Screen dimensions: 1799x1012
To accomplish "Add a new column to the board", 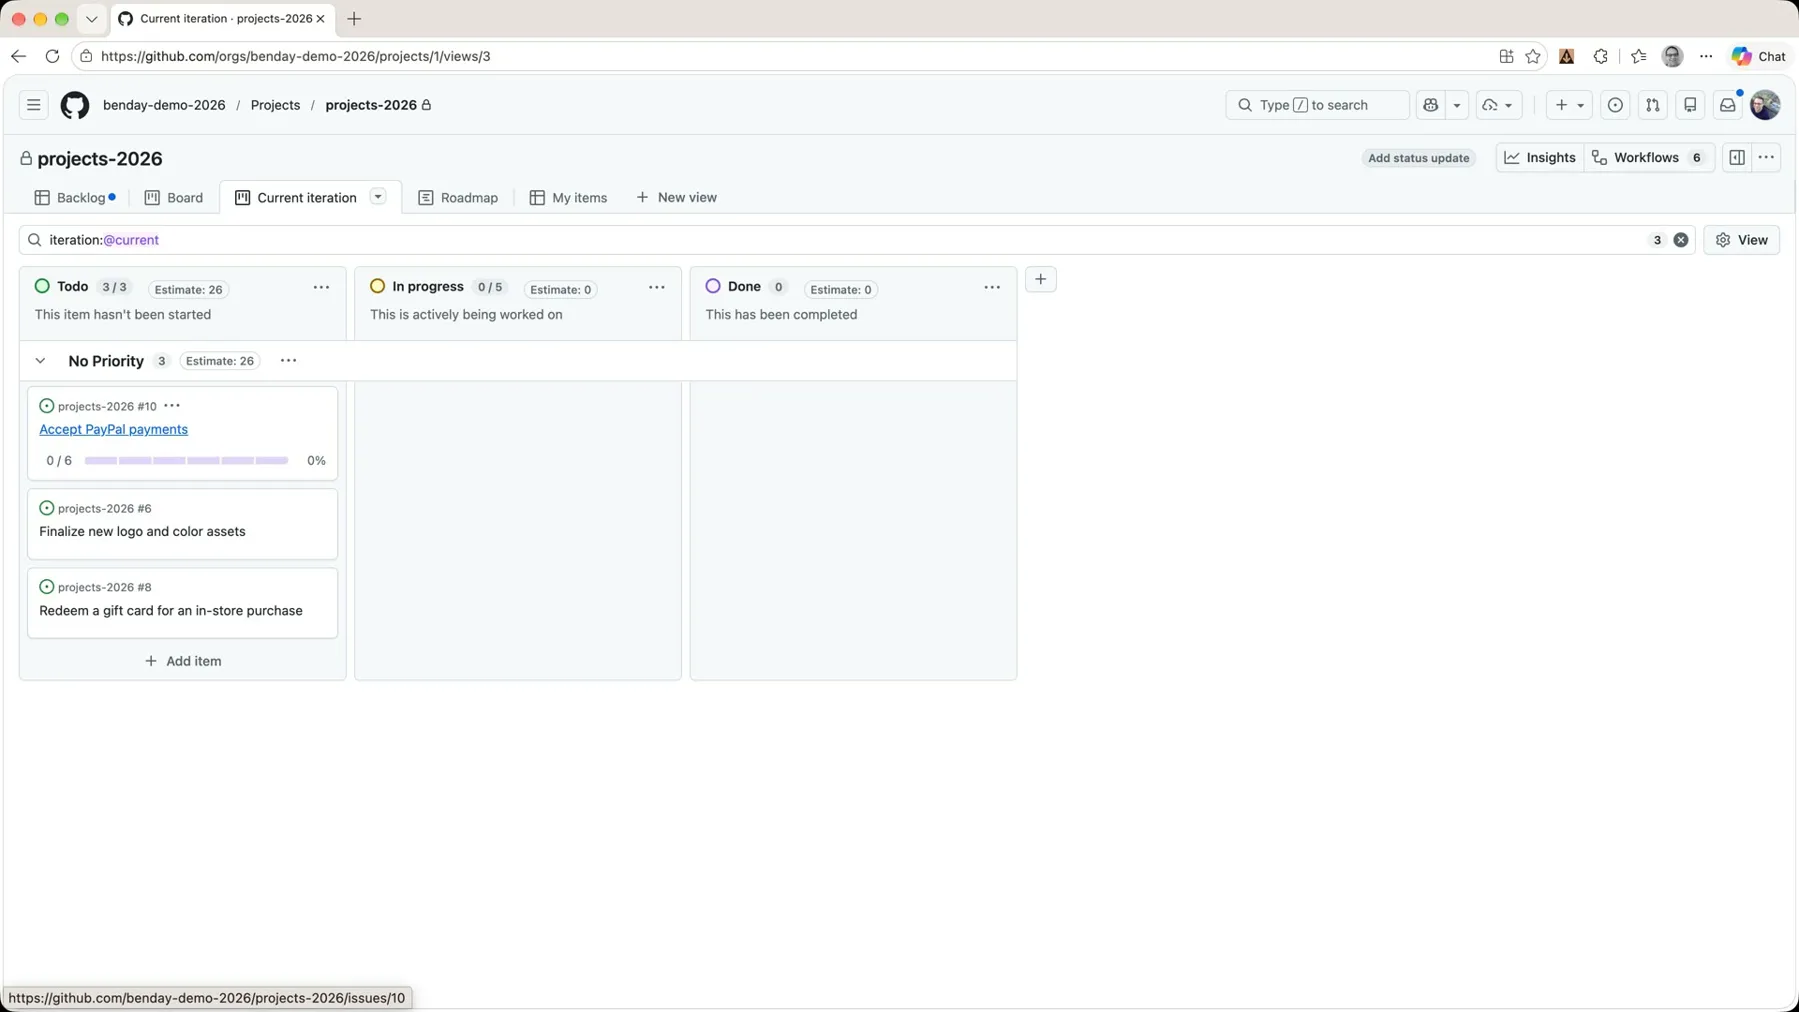I will click(x=1041, y=280).
